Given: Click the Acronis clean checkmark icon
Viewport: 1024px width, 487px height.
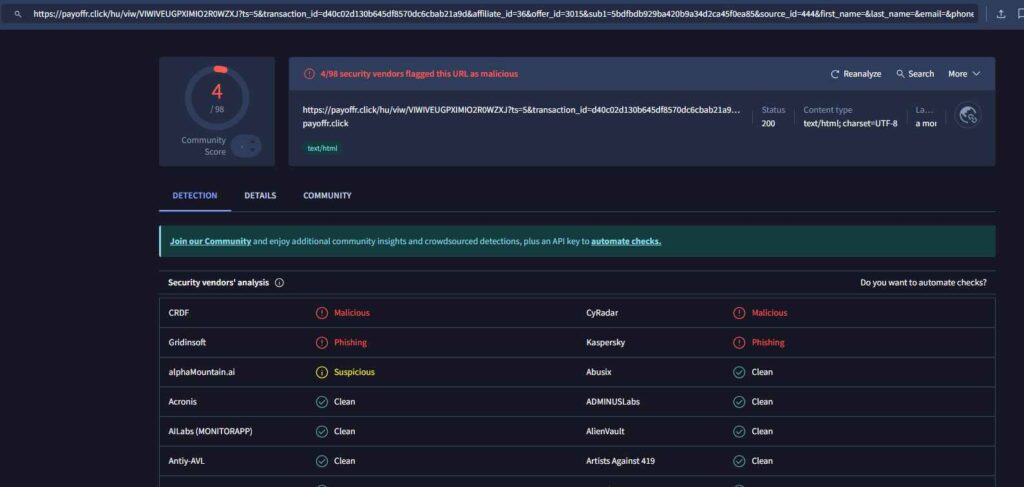Looking at the screenshot, I should coord(321,402).
